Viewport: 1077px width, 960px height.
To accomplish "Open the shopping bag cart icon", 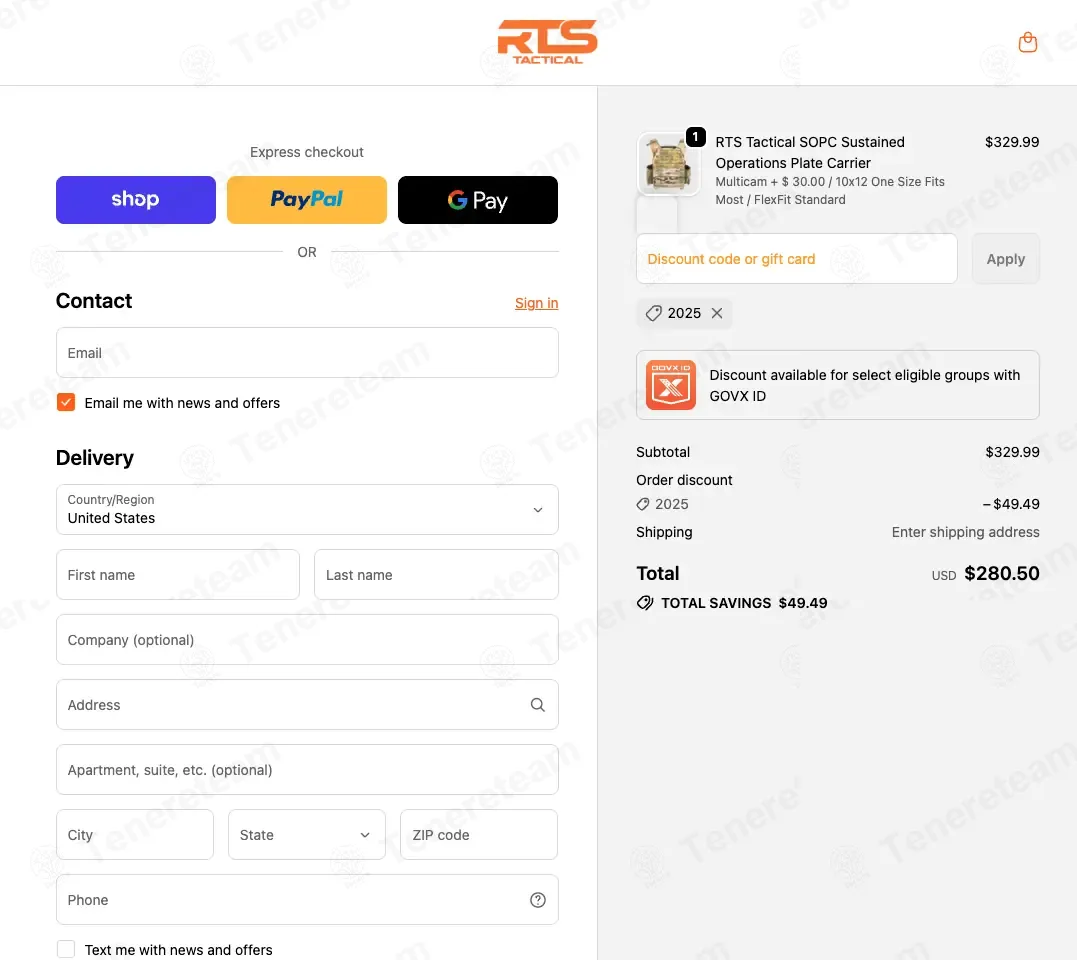I will coord(1028,43).
